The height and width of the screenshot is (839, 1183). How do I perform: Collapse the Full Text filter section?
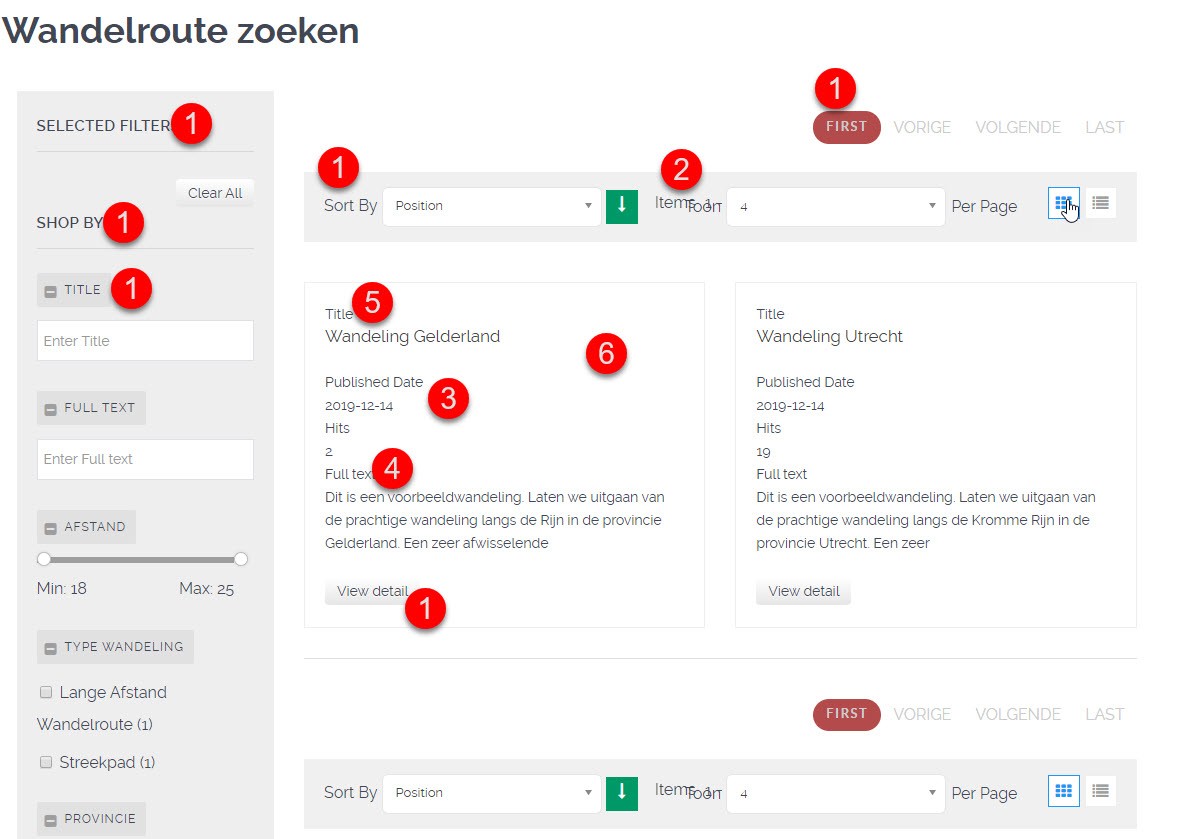click(51, 409)
